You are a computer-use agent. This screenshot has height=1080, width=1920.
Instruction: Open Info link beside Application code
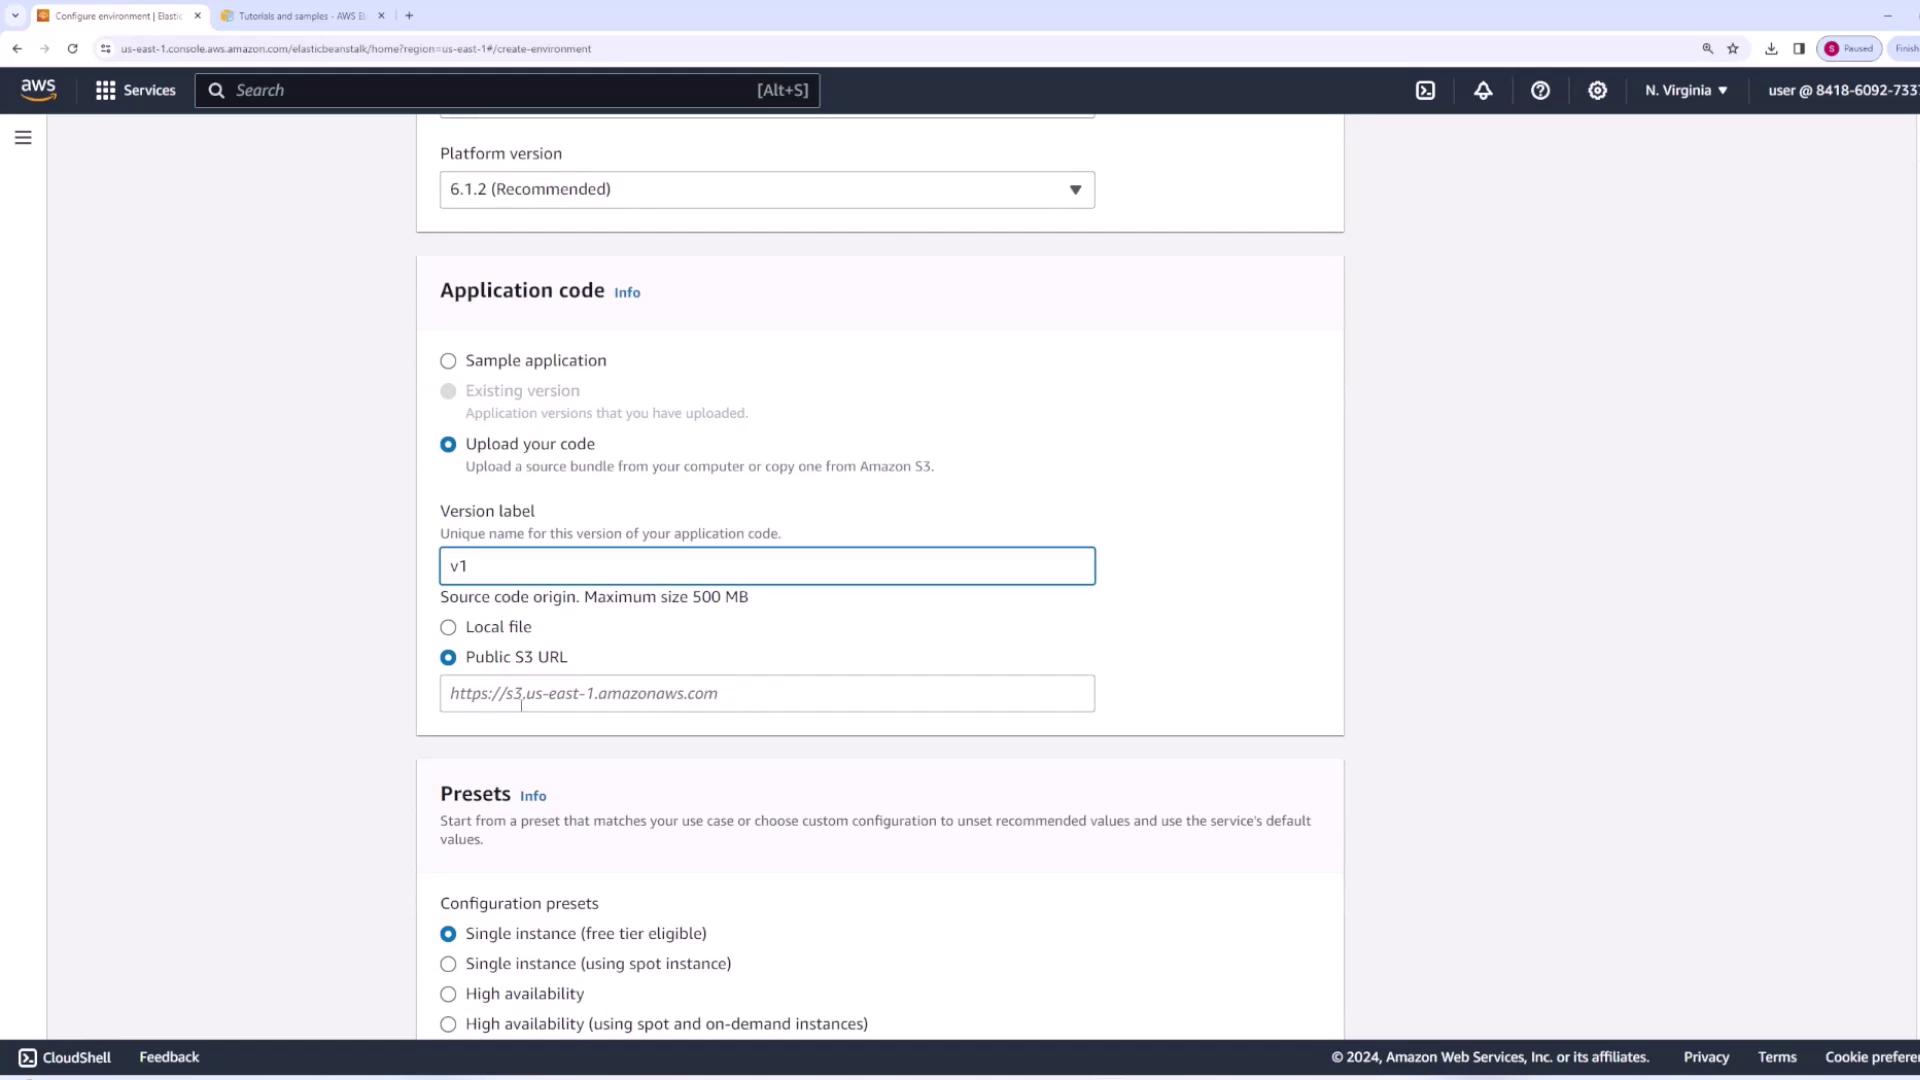(x=627, y=293)
